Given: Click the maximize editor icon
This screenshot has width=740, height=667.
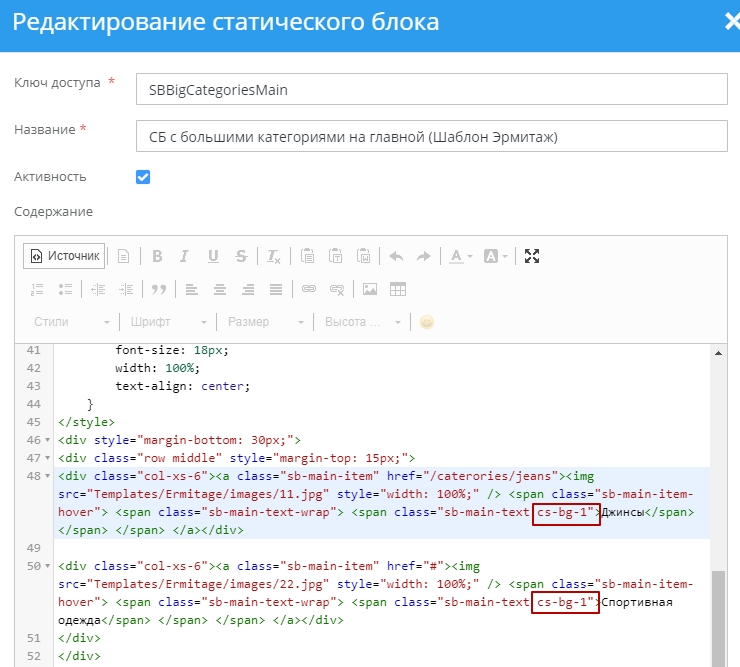Looking at the screenshot, I should click(x=532, y=256).
